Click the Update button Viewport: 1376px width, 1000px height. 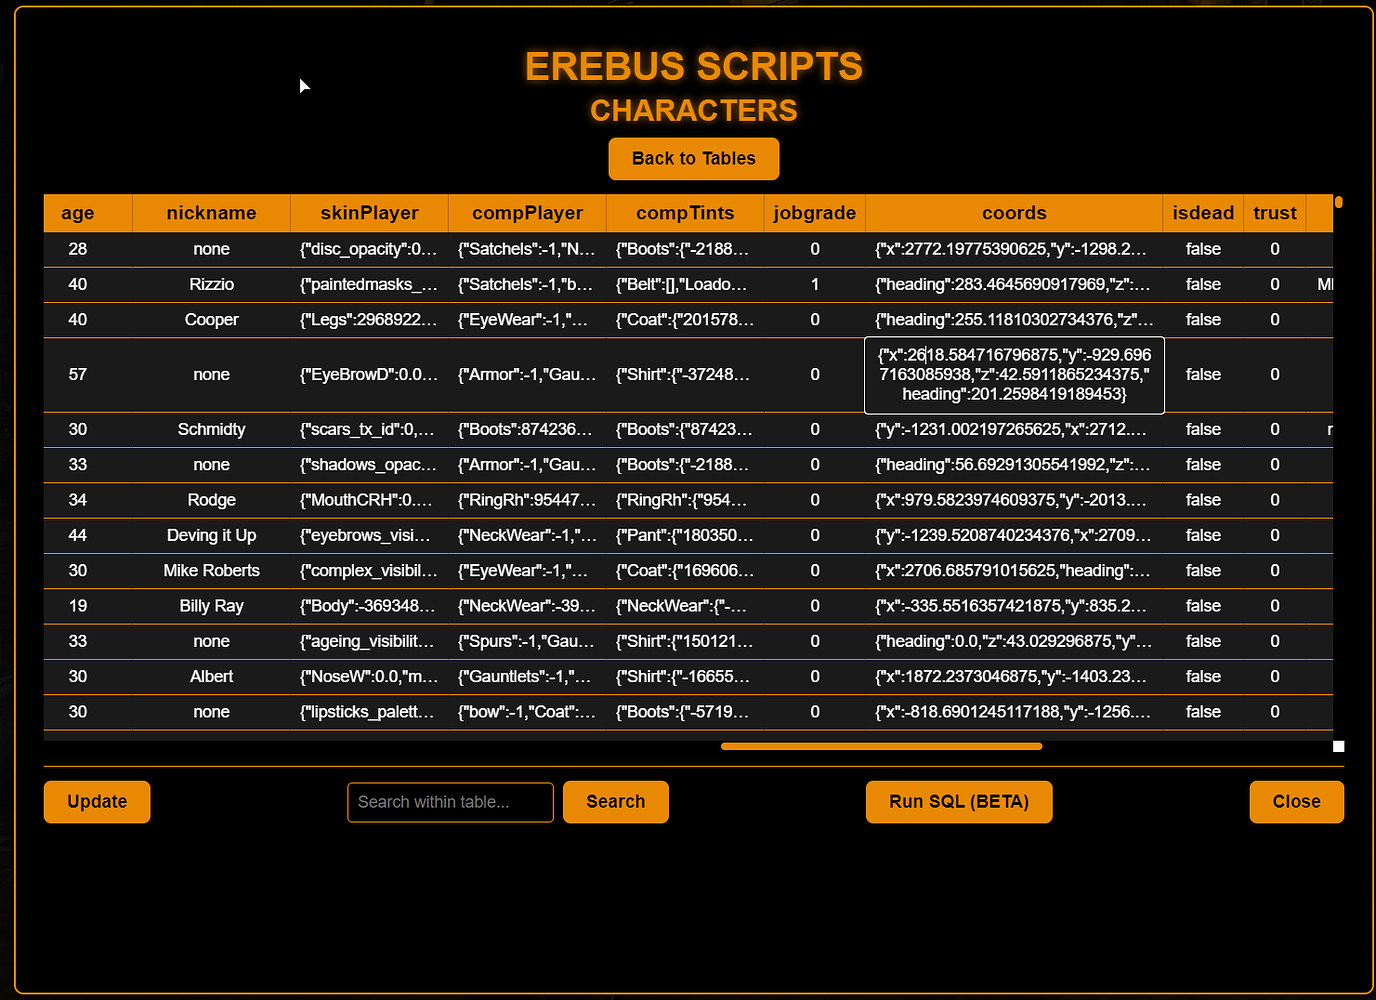tap(96, 801)
